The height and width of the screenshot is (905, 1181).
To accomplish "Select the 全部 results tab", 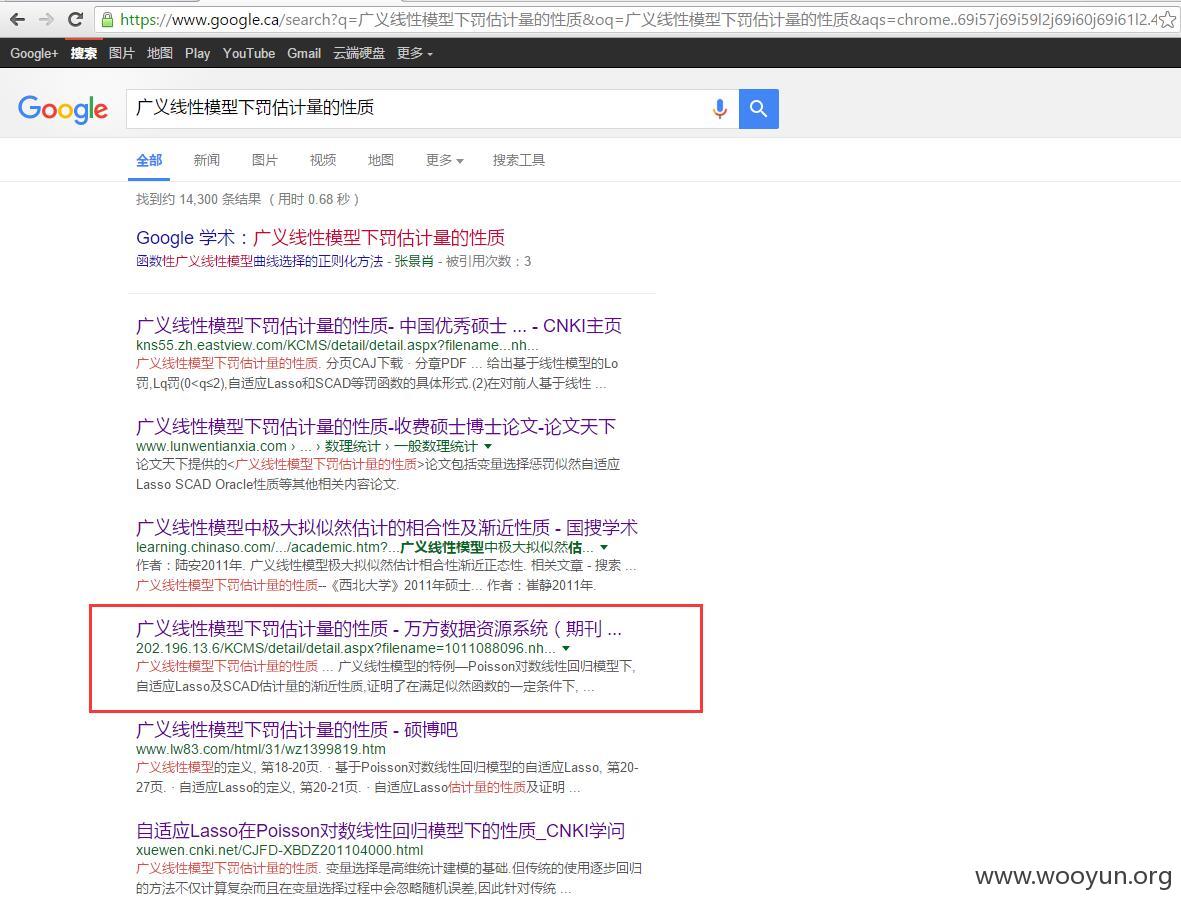I will coord(149,160).
